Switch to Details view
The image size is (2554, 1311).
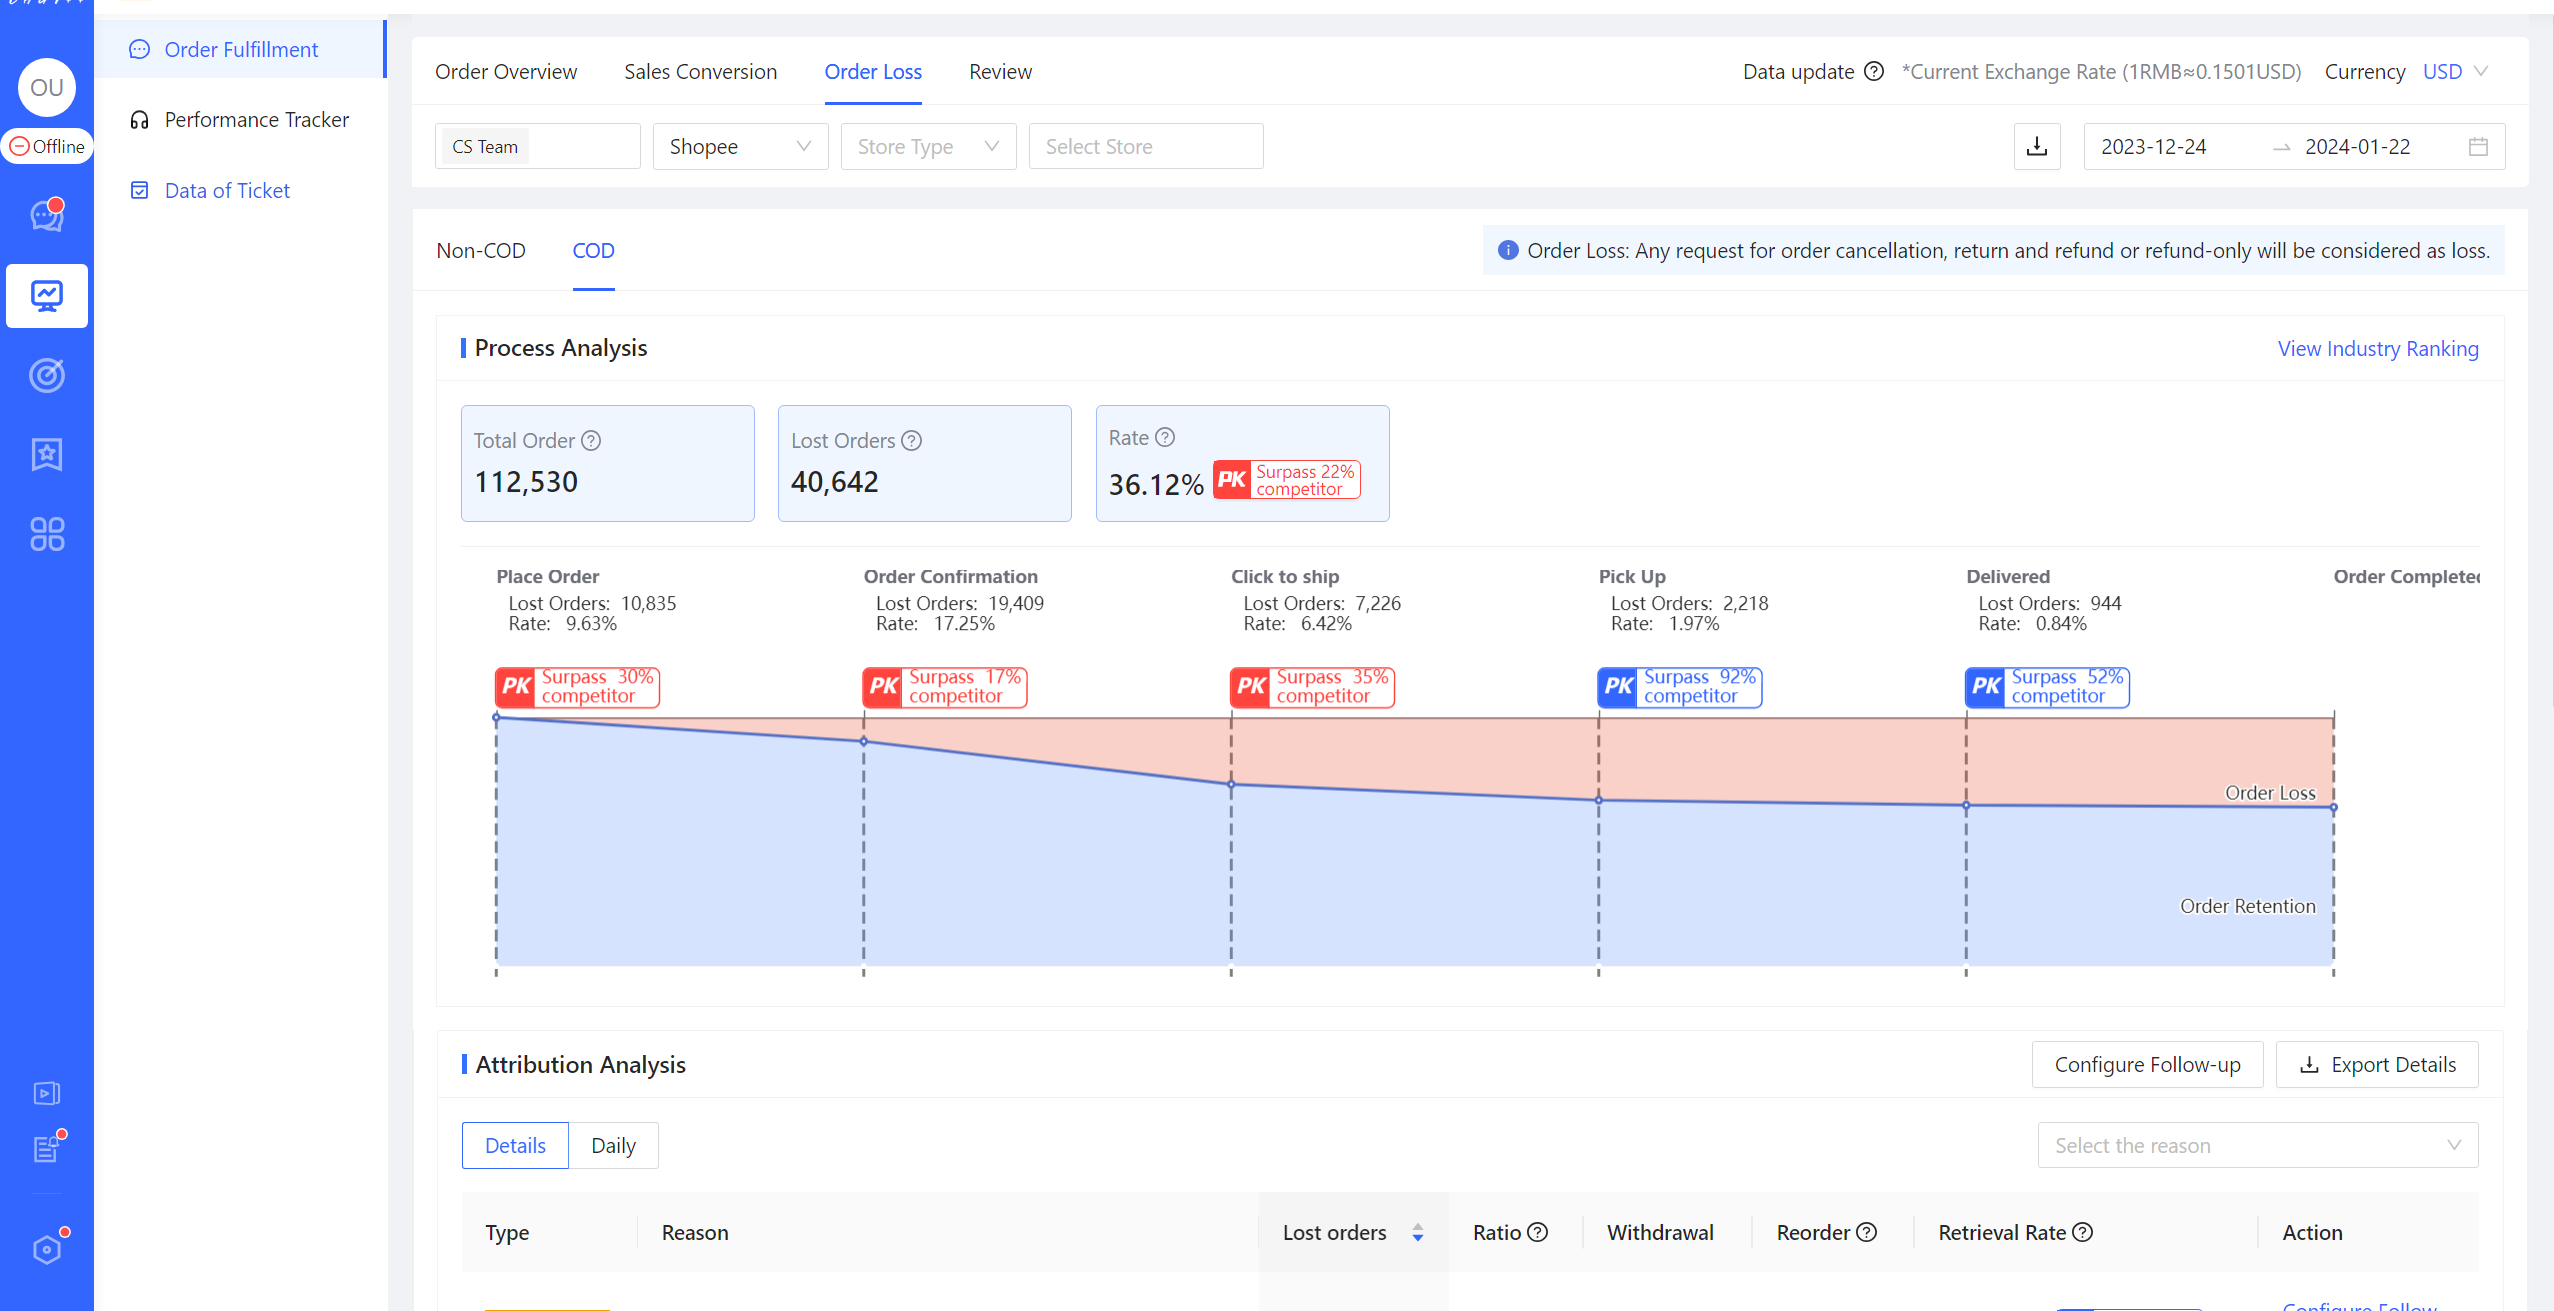tap(515, 1145)
